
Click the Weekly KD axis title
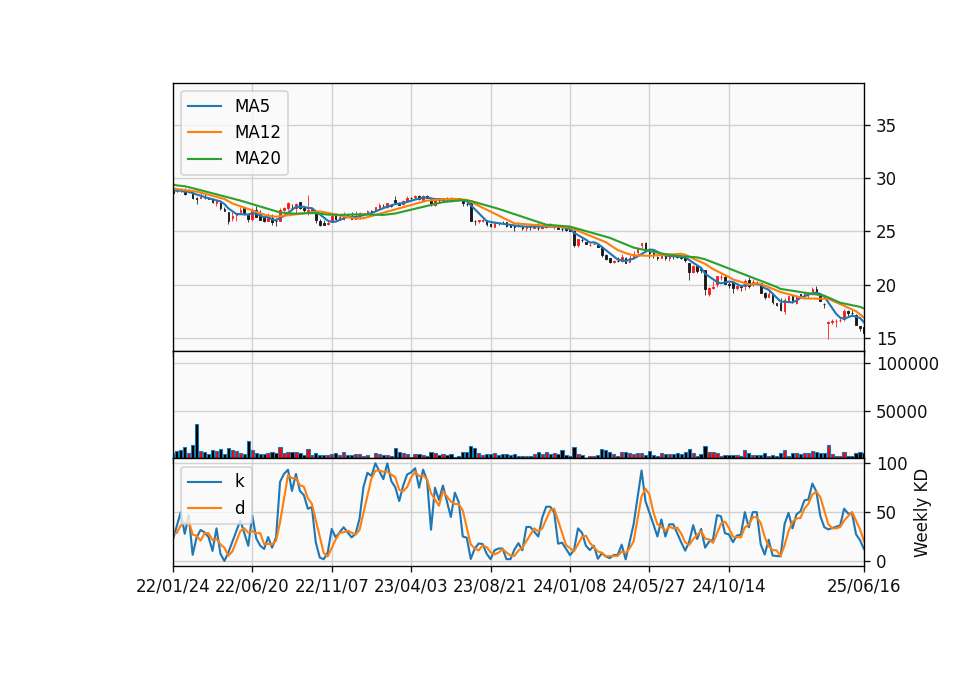[921, 514]
